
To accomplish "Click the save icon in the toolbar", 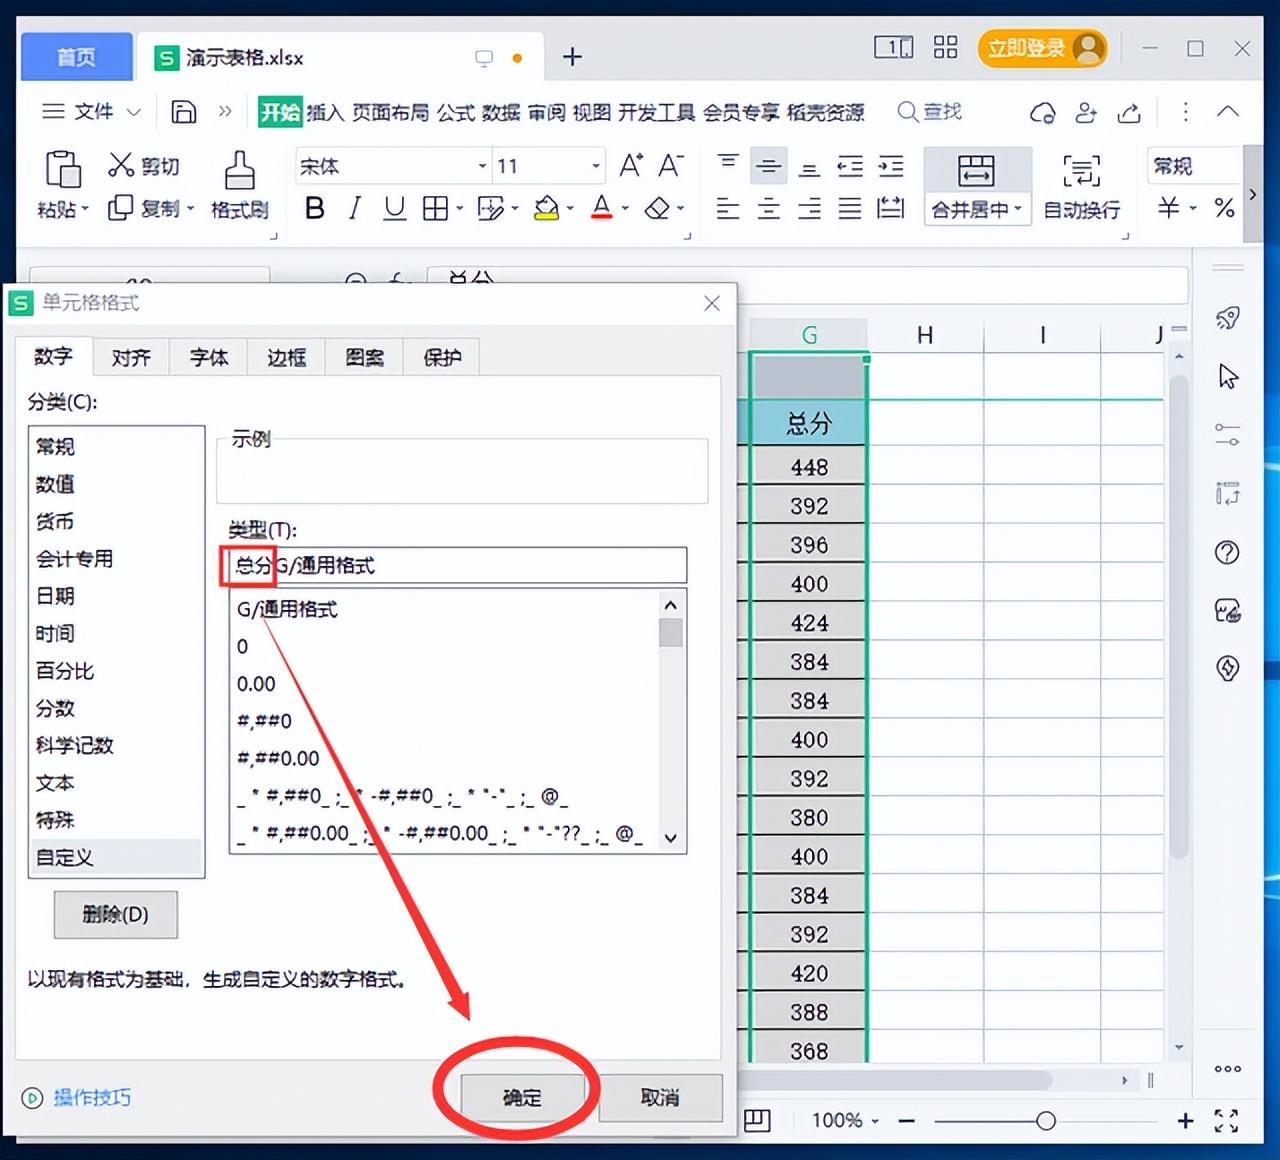I will click(x=184, y=111).
